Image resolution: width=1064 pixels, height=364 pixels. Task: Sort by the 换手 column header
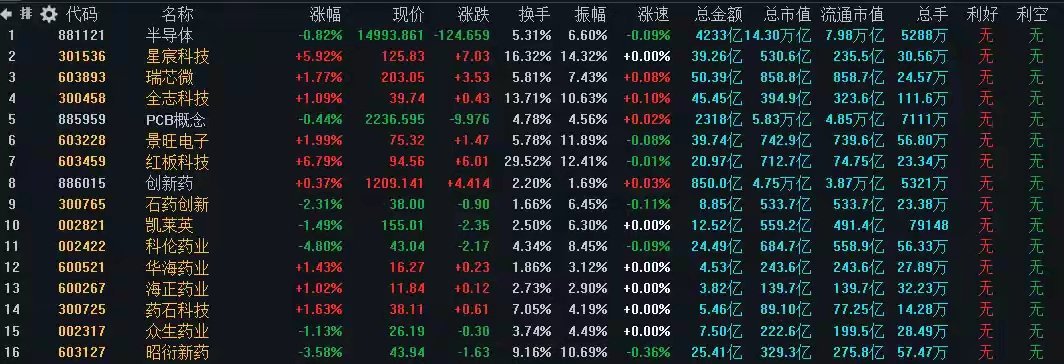click(535, 13)
